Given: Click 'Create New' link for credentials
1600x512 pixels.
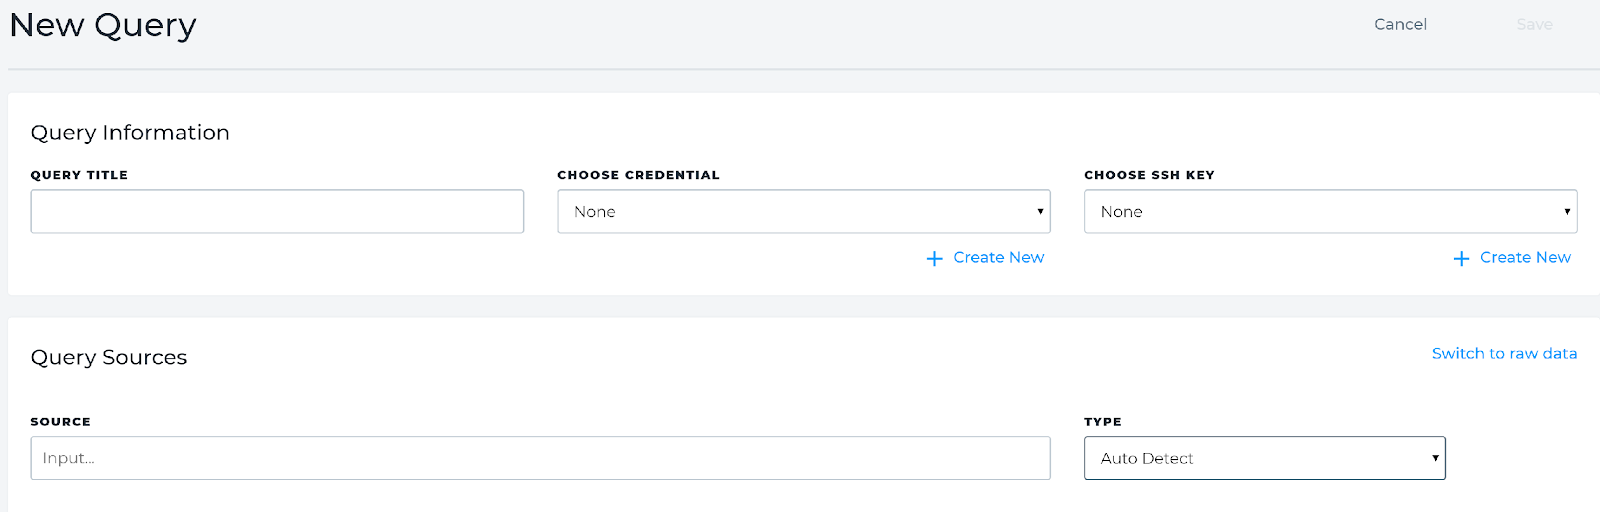Looking at the screenshot, I should [x=998, y=258].
